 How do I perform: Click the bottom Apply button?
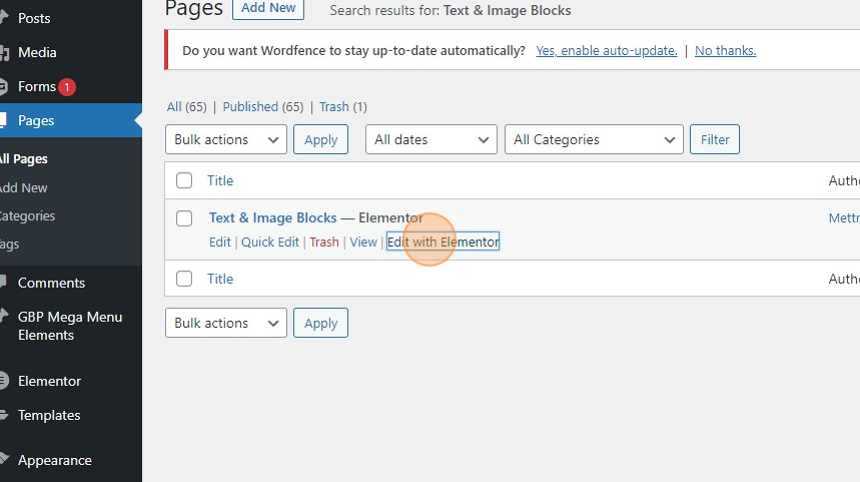point(321,323)
